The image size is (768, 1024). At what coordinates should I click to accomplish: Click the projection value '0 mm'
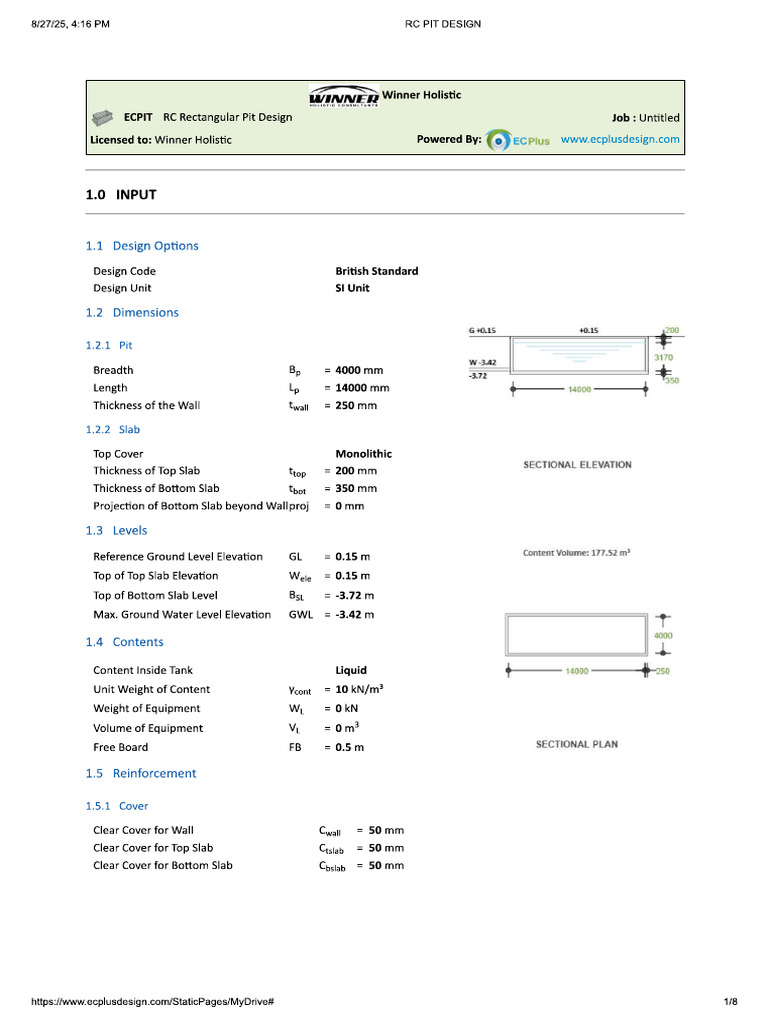350,506
